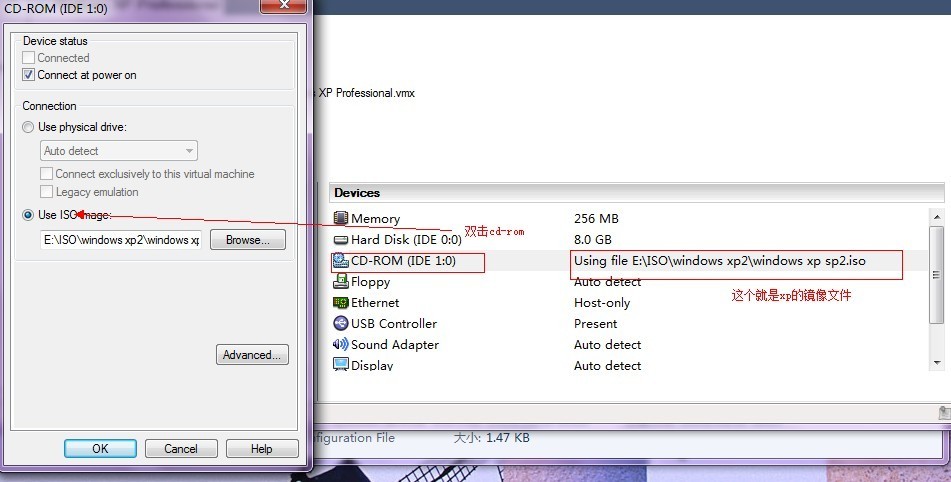Select the Sound Adapter row
The image size is (951, 482).
point(395,344)
